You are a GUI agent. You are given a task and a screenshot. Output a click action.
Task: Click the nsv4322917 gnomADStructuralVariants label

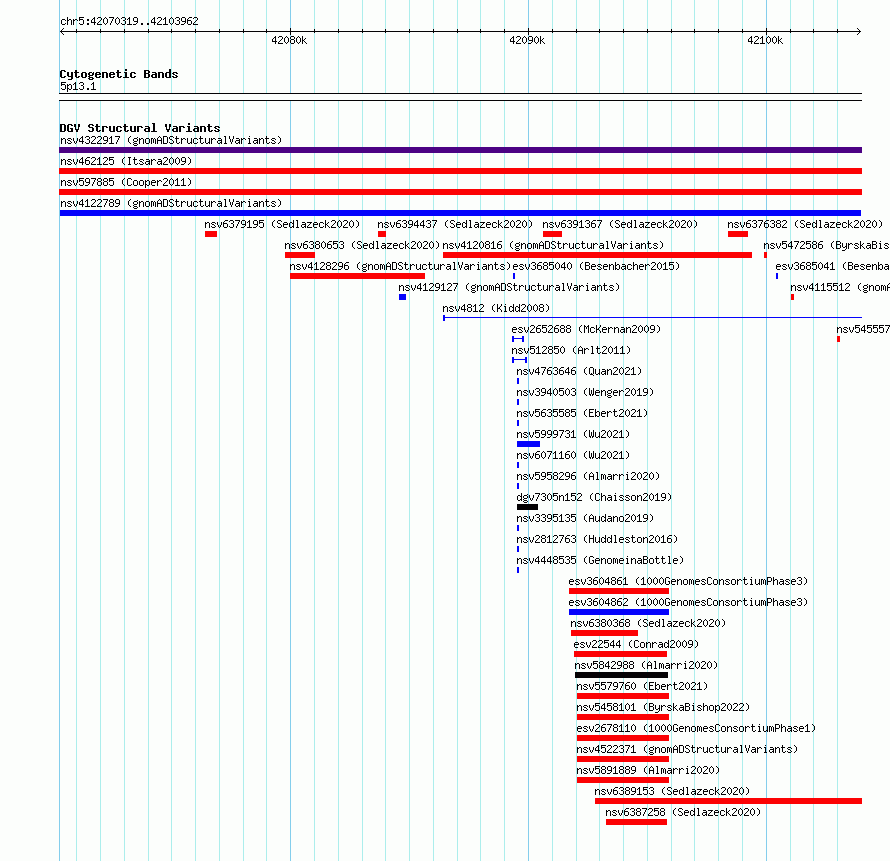[x=171, y=140]
